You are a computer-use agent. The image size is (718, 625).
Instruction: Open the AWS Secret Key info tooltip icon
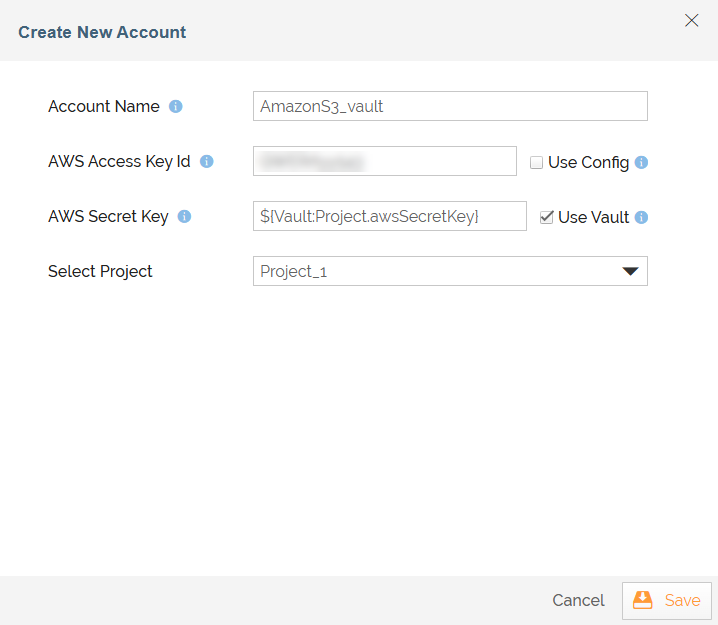(x=184, y=216)
